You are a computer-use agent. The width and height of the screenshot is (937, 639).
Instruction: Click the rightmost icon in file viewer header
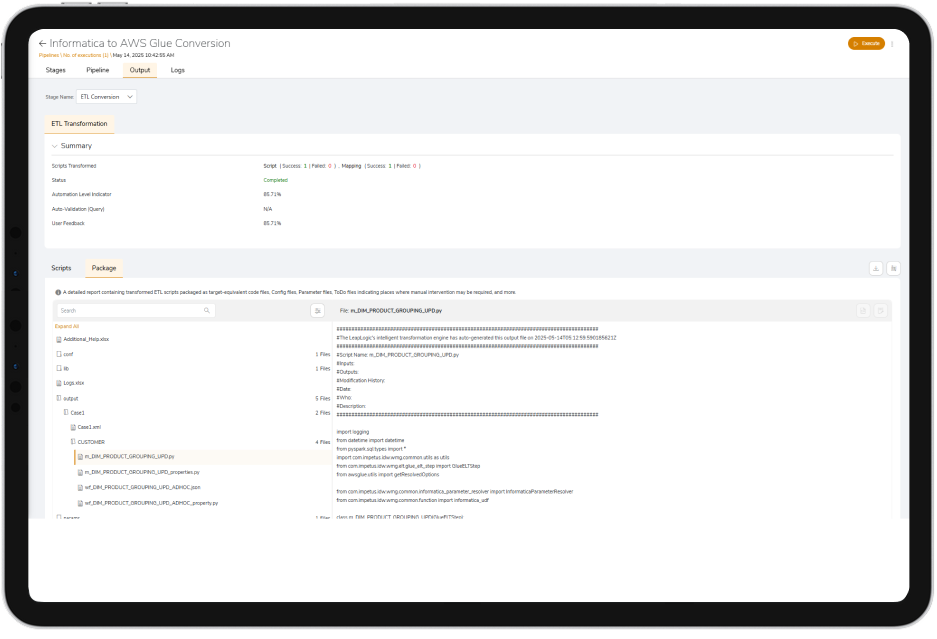pos(880,311)
